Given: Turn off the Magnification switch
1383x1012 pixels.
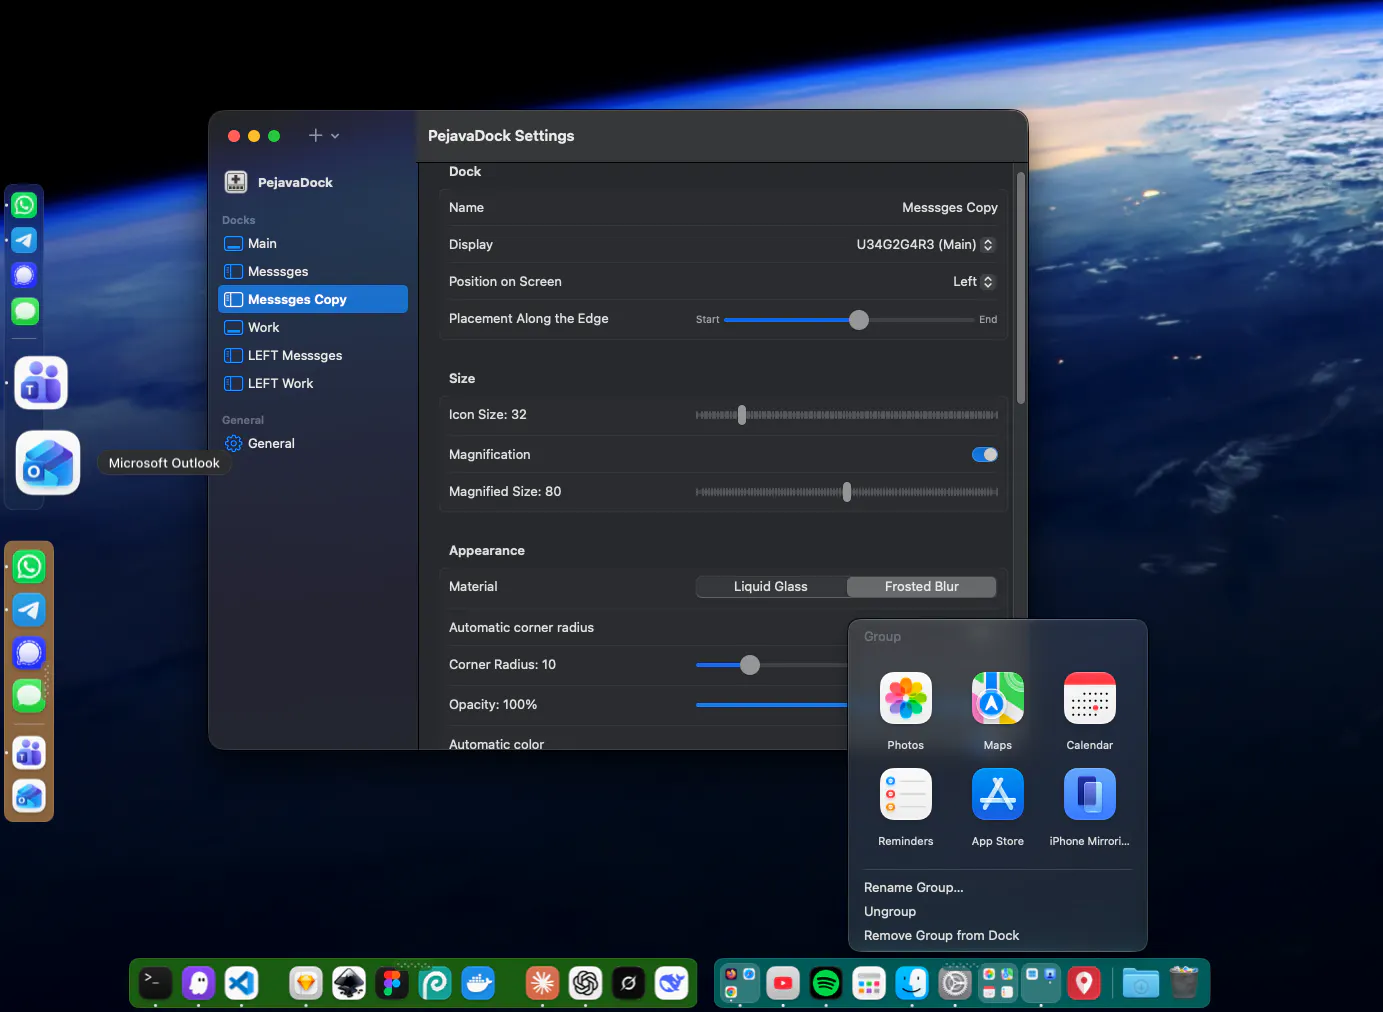Looking at the screenshot, I should pyautogui.click(x=985, y=455).
